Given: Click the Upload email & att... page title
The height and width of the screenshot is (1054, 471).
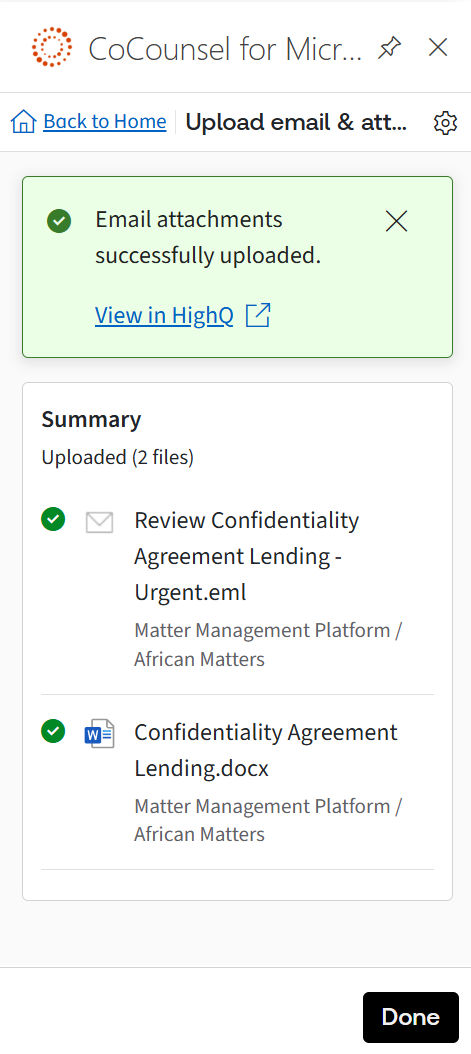Looking at the screenshot, I should tap(296, 122).
